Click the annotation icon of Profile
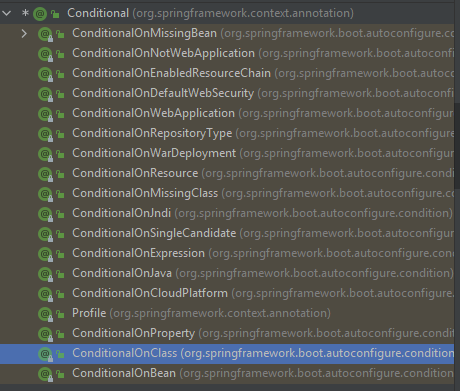The image size is (460, 391). pyautogui.click(x=45, y=314)
